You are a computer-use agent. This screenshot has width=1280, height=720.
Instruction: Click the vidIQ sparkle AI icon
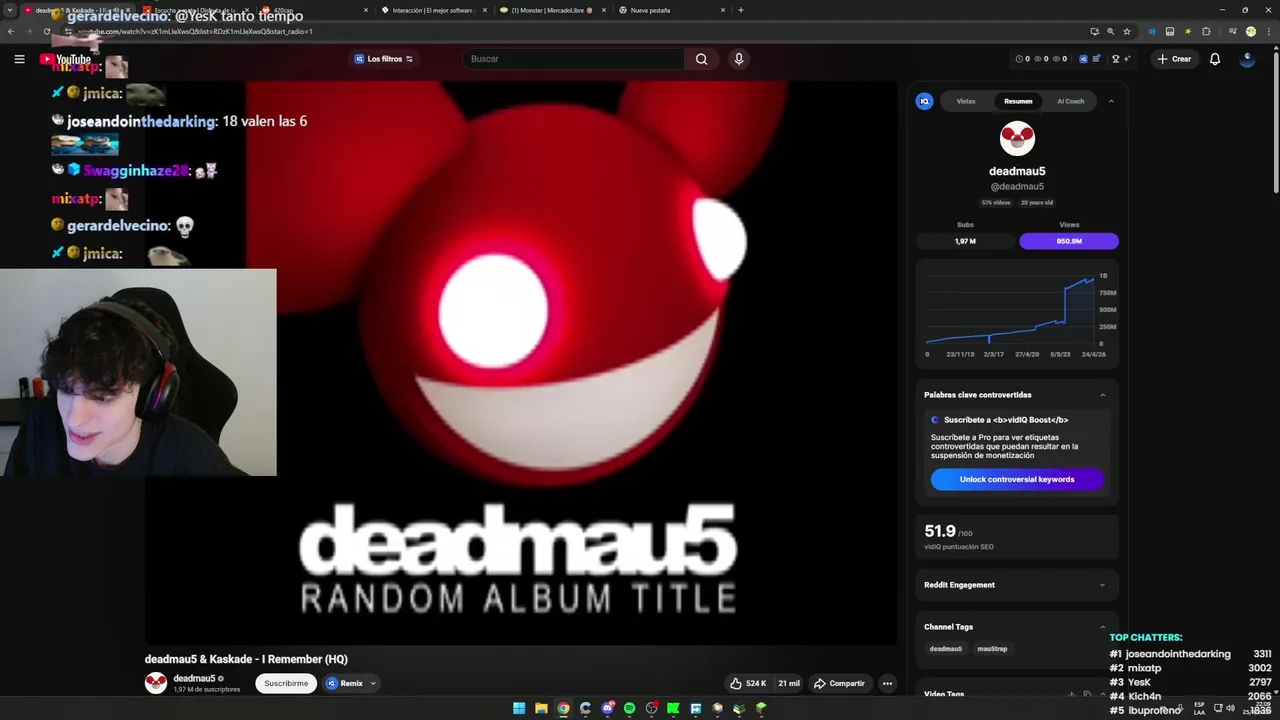(1127, 59)
